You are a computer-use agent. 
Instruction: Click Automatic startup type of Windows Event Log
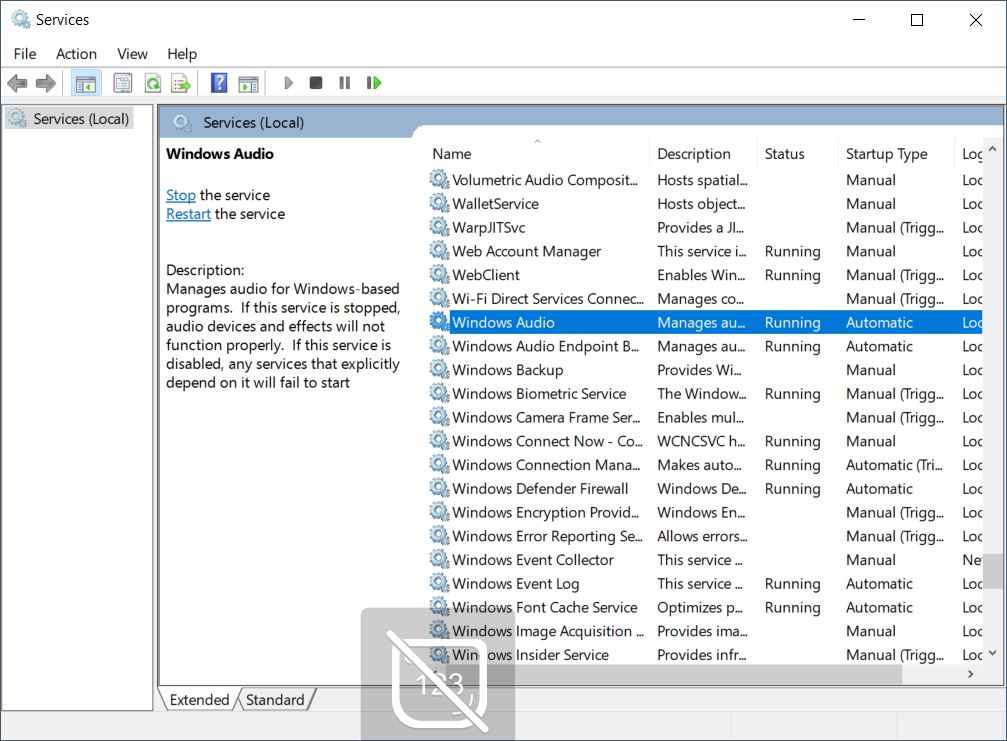(x=879, y=584)
